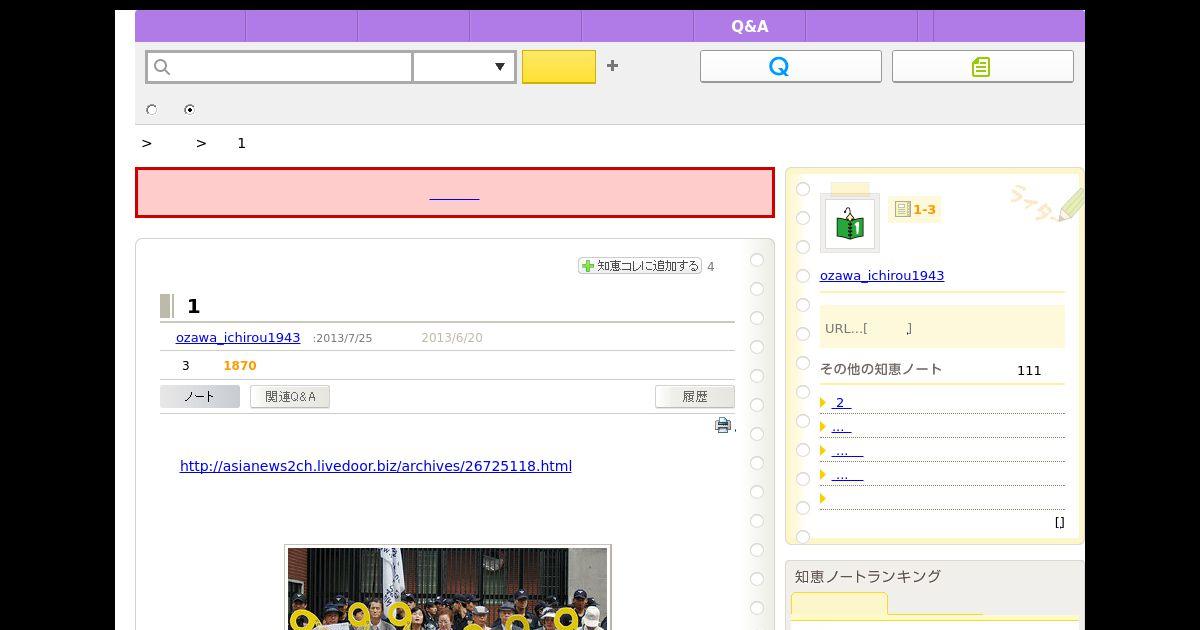
Task: Click the 1-3 grade badge icon
Action: pos(914,209)
